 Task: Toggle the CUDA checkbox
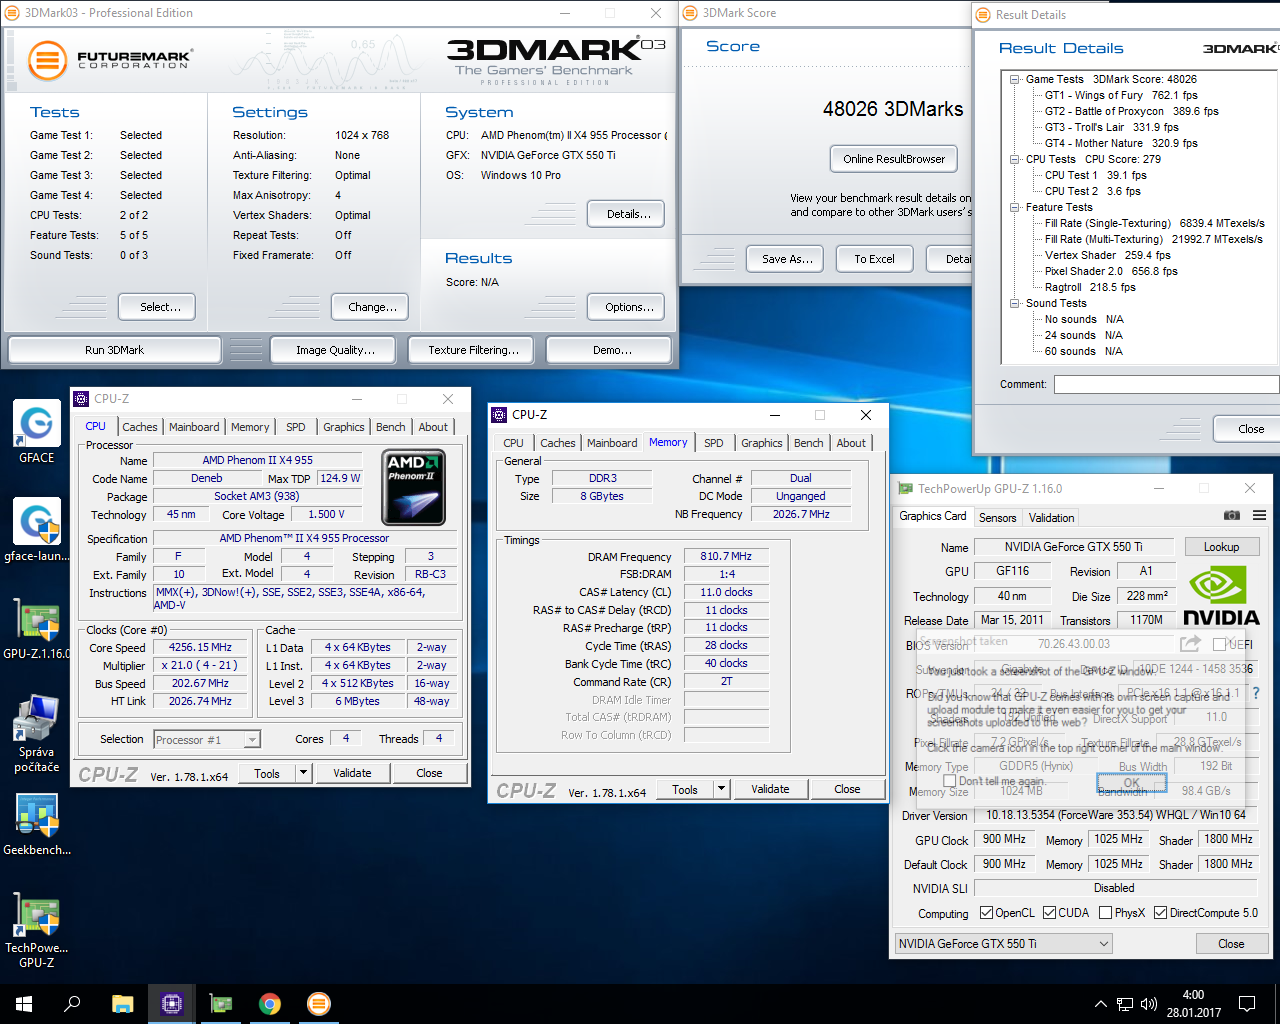click(x=1049, y=912)
